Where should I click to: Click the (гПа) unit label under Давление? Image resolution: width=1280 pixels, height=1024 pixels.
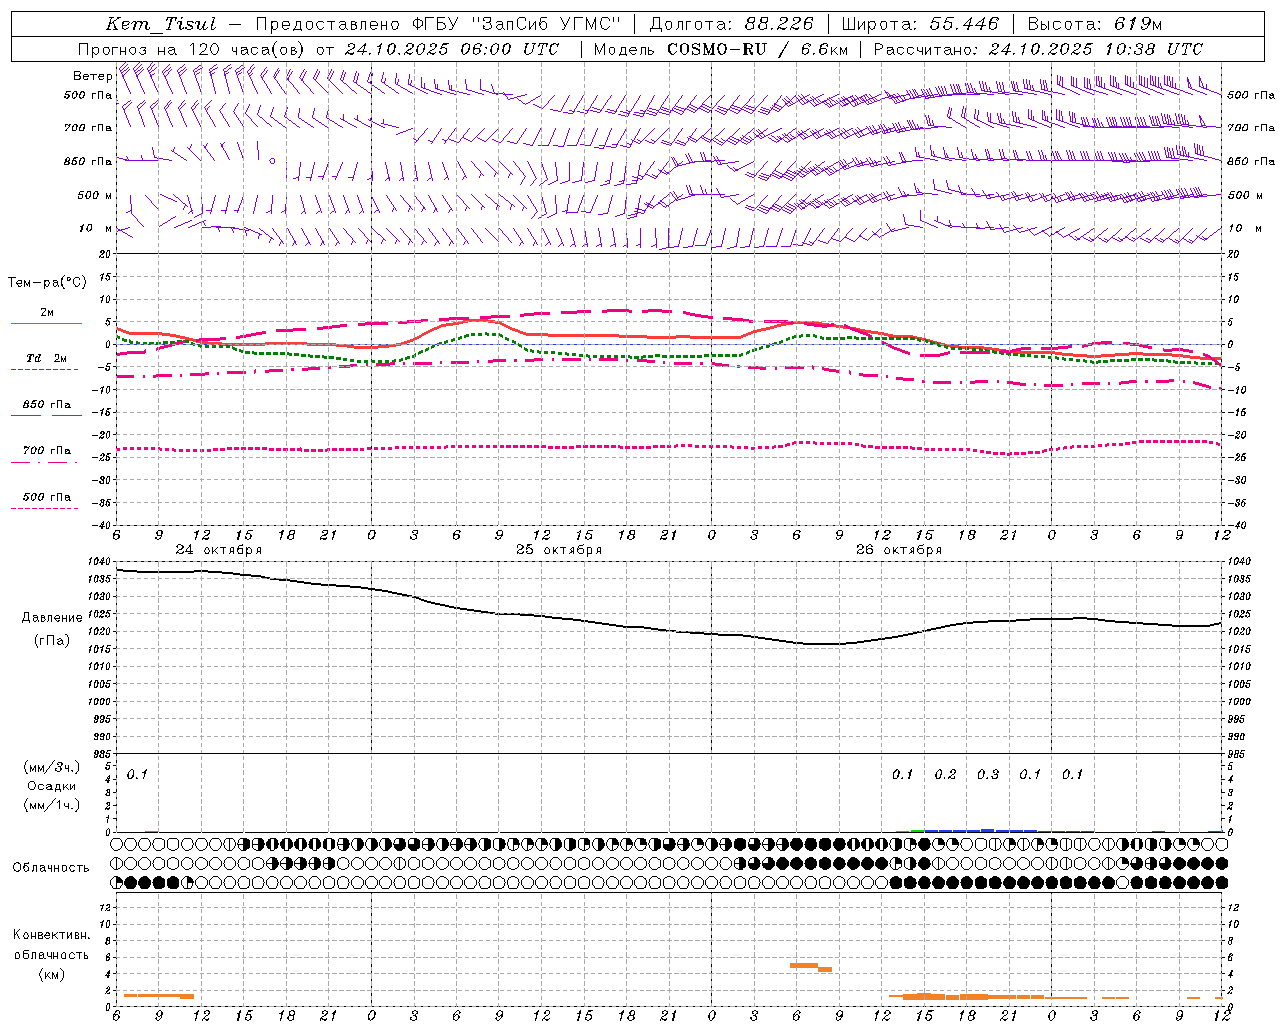click(52, 640)
